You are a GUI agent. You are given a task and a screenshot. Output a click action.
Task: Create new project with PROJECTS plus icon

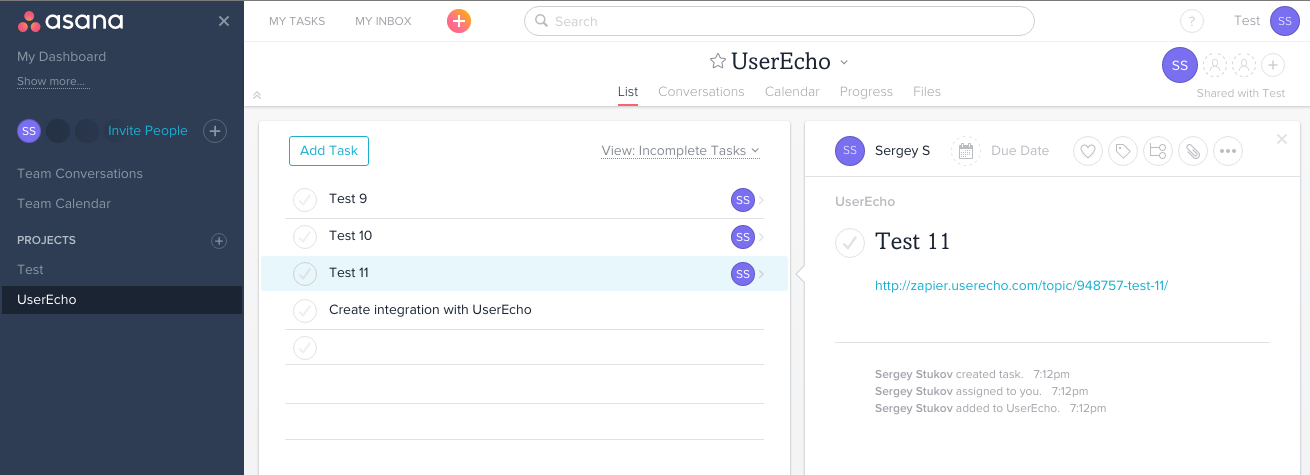click(219, 240)
